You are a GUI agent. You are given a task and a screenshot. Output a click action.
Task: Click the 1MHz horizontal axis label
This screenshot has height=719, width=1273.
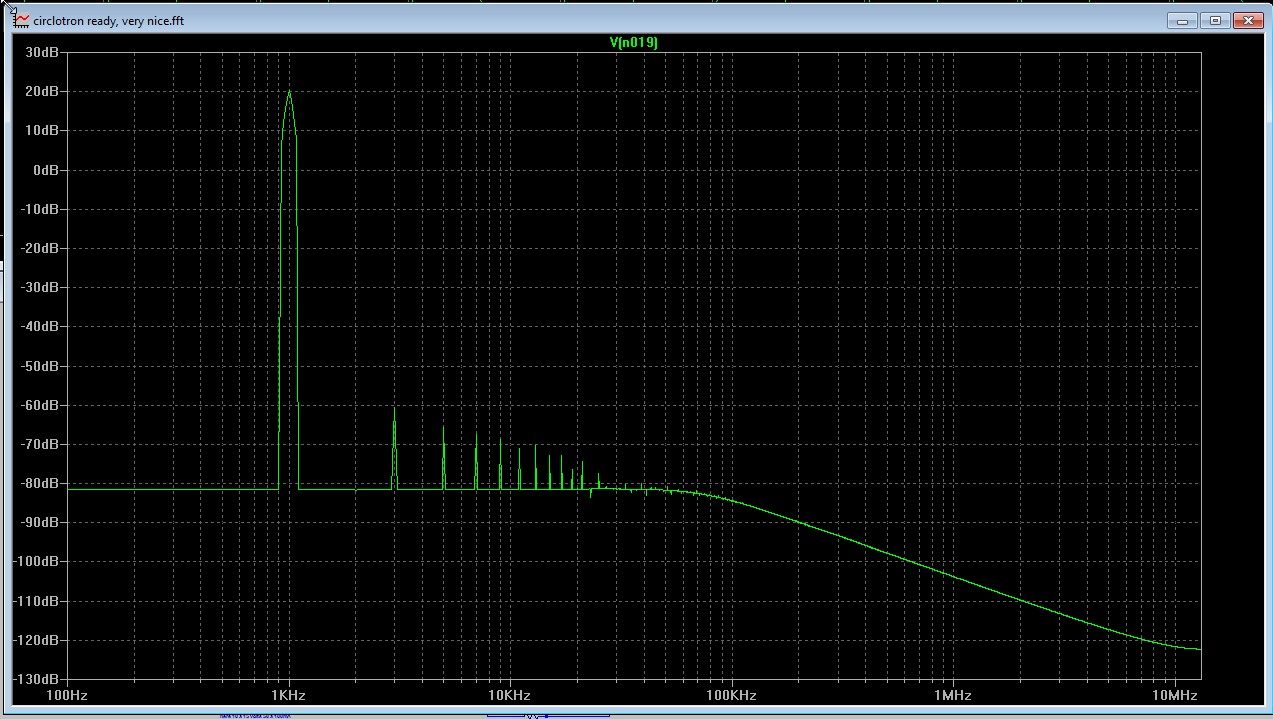coord(953,695)
